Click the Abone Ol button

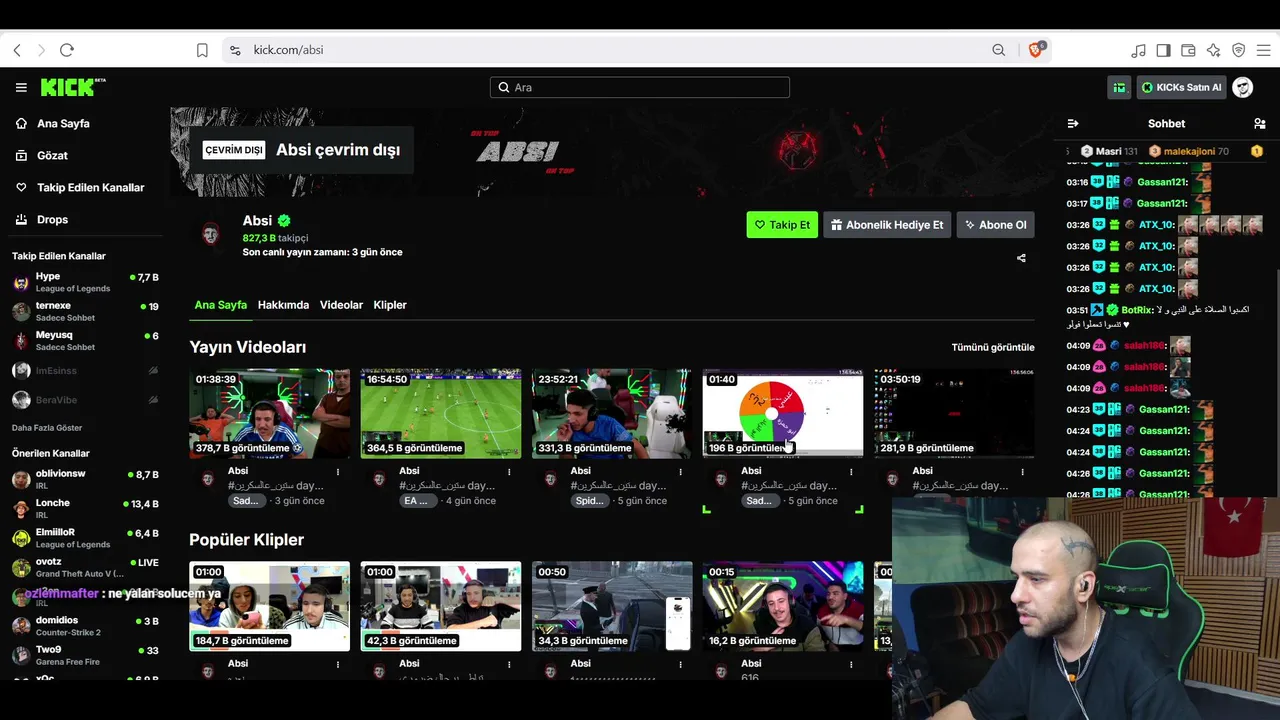click(995, 225)
